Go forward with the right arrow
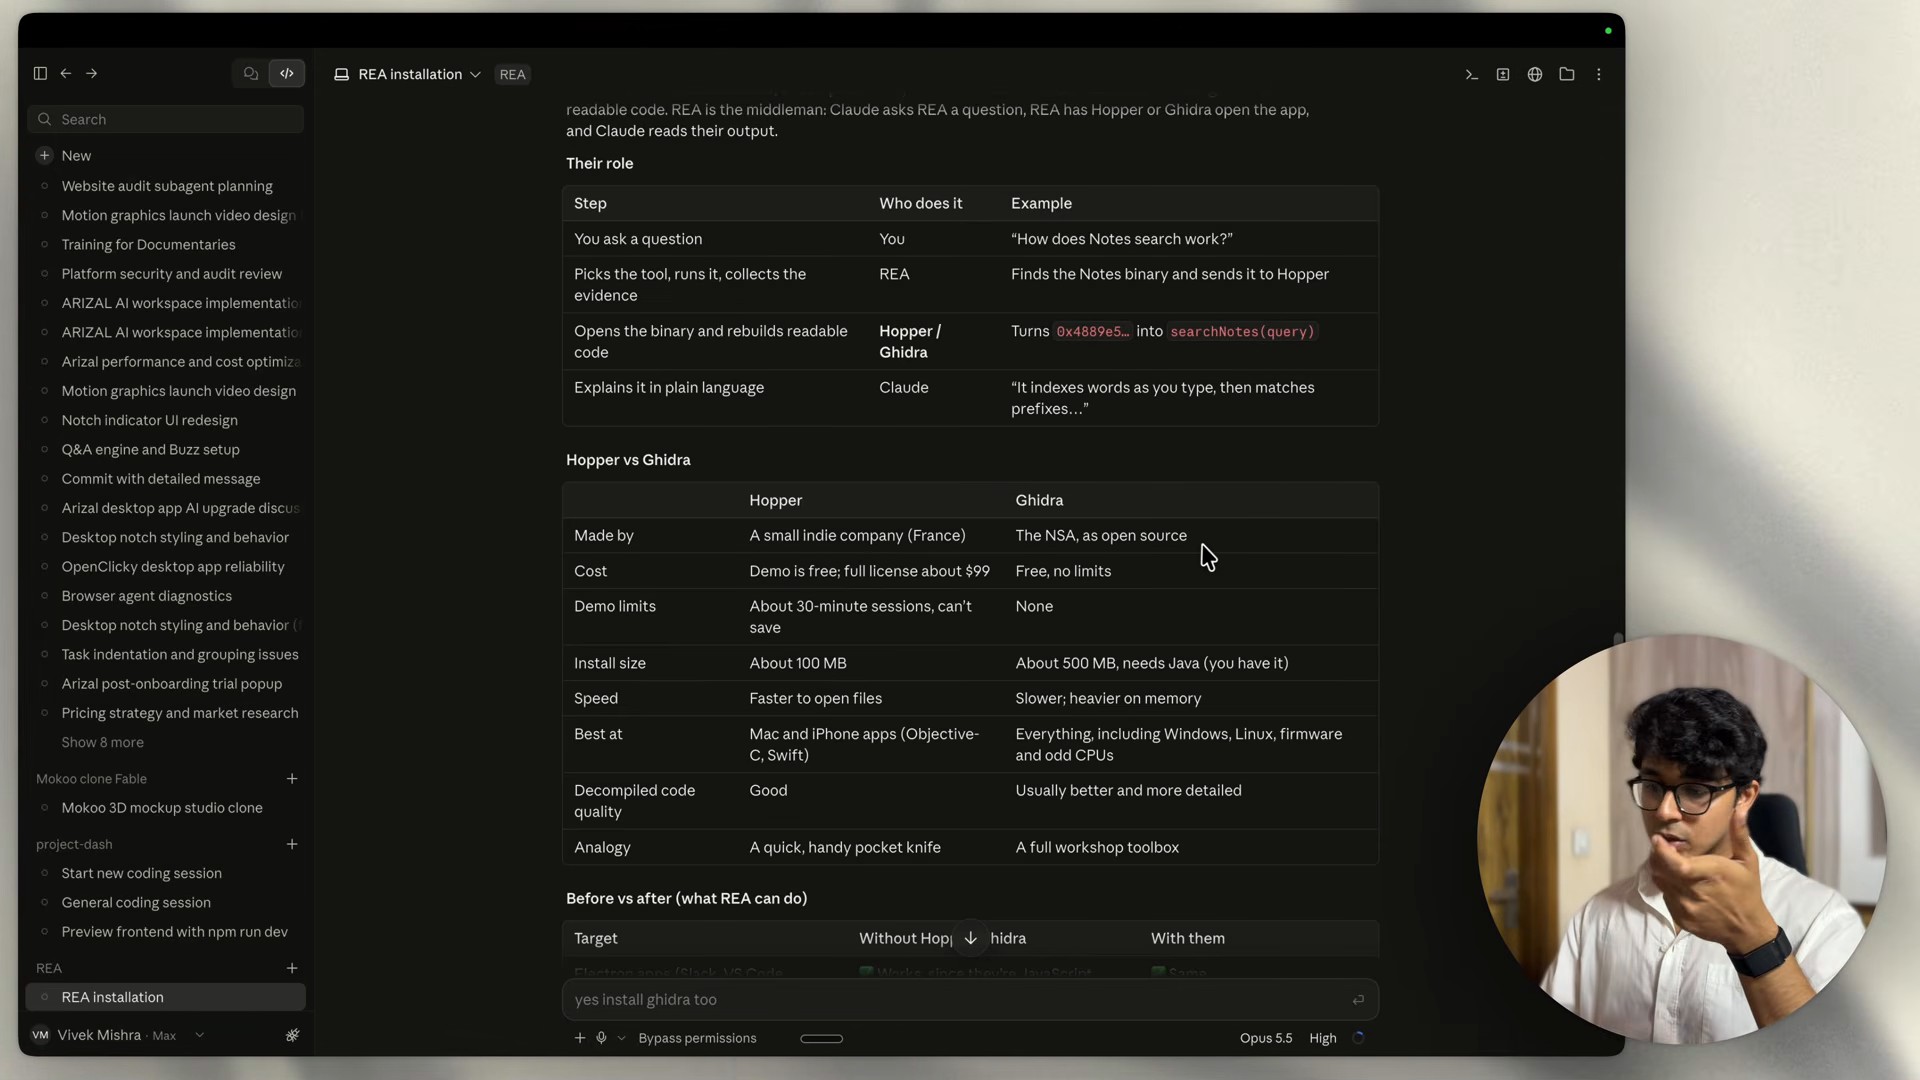This screenshot has height=1080, width=1920. tap(92, 73)
